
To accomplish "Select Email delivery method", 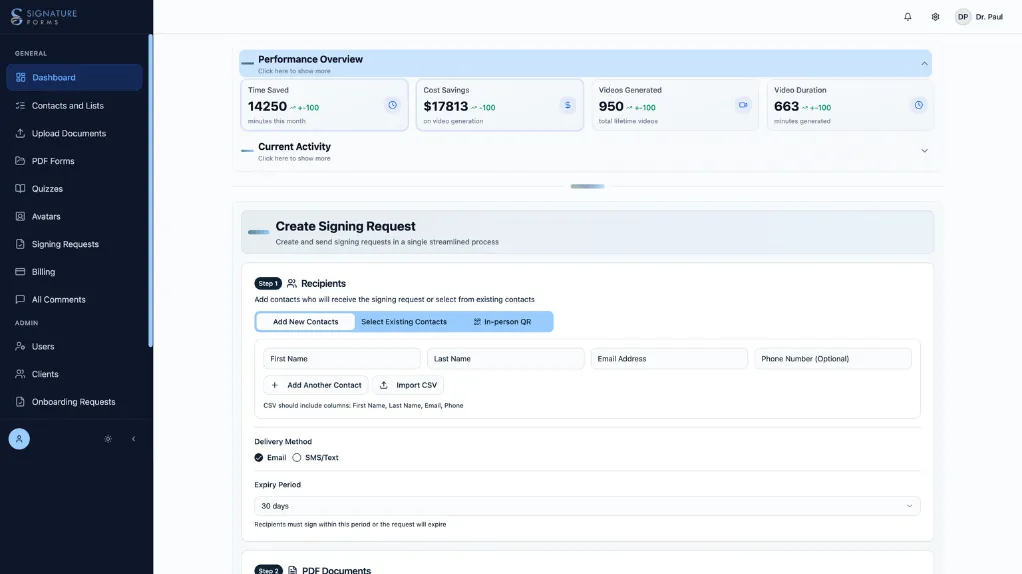I will 260,458.
